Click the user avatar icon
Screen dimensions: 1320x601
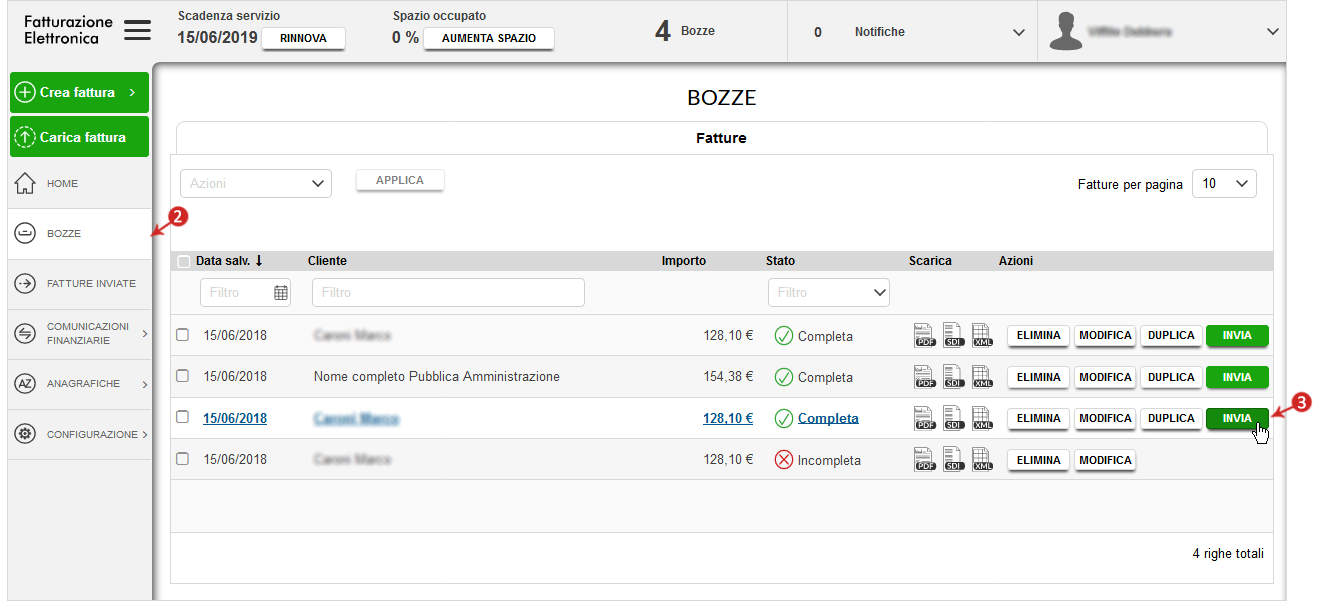[x=1066, y=32]
